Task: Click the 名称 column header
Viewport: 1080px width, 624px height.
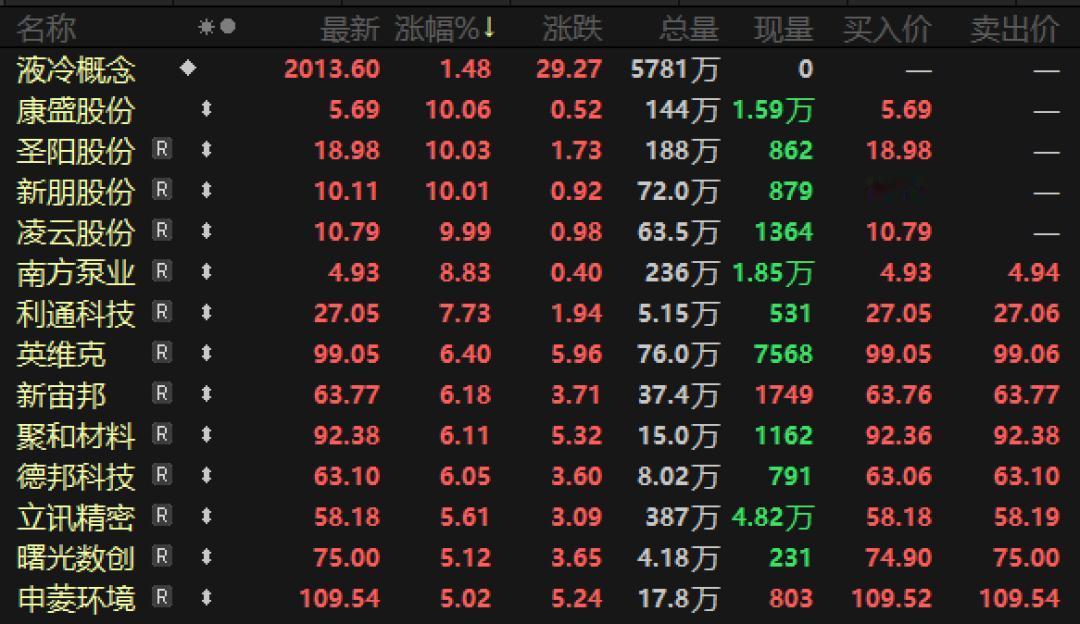Action: (x=46, y=30)
